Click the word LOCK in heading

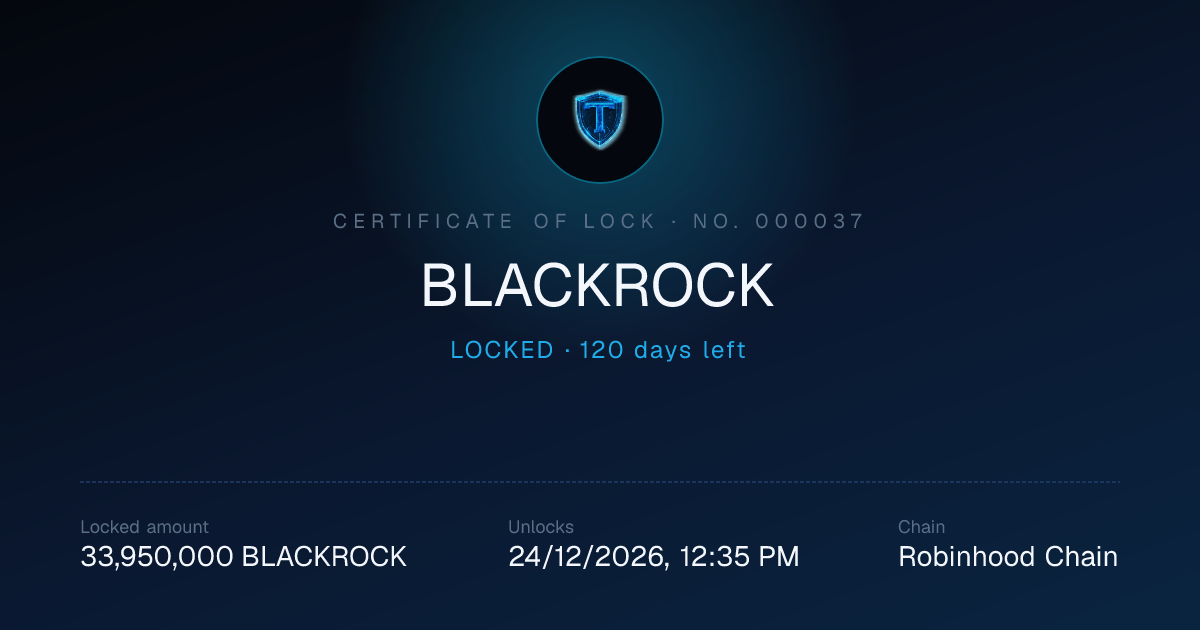coord(622,222)
